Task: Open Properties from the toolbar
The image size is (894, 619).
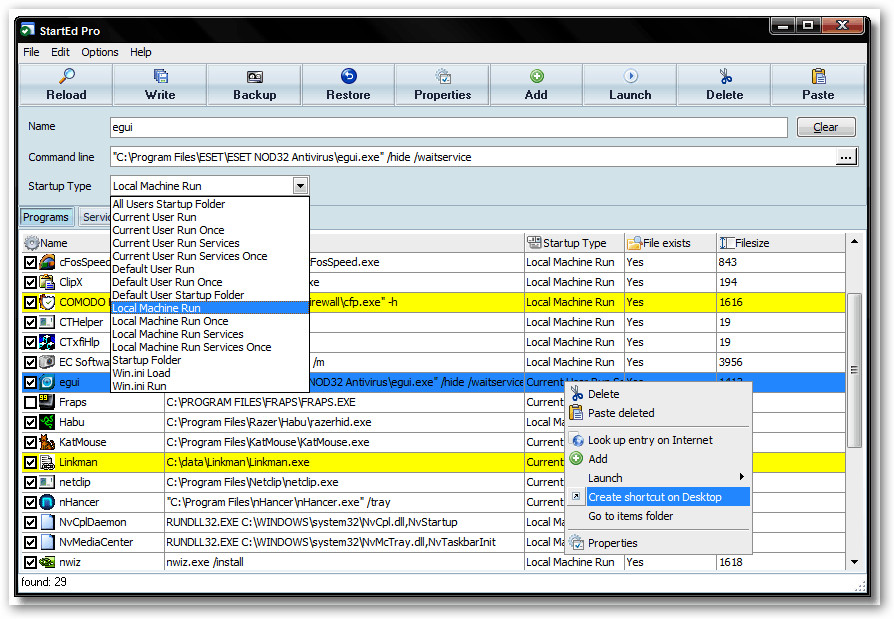Action: (x=442, y=85)
